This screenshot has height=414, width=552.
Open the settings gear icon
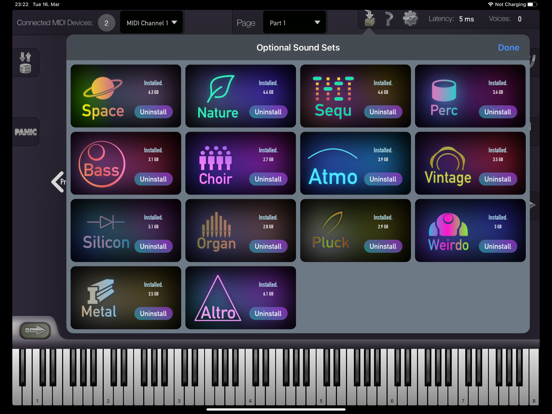(410, 18)
